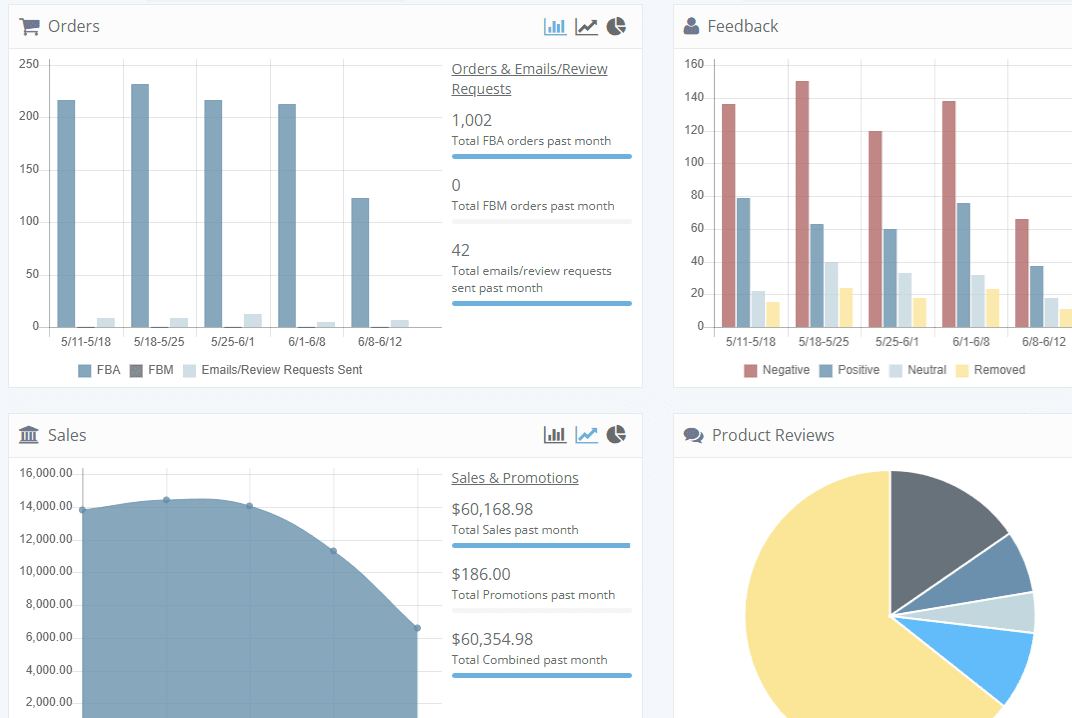
Task: Click the 5/25-6/1 label on Orders chart
Action: click(232, 341)
